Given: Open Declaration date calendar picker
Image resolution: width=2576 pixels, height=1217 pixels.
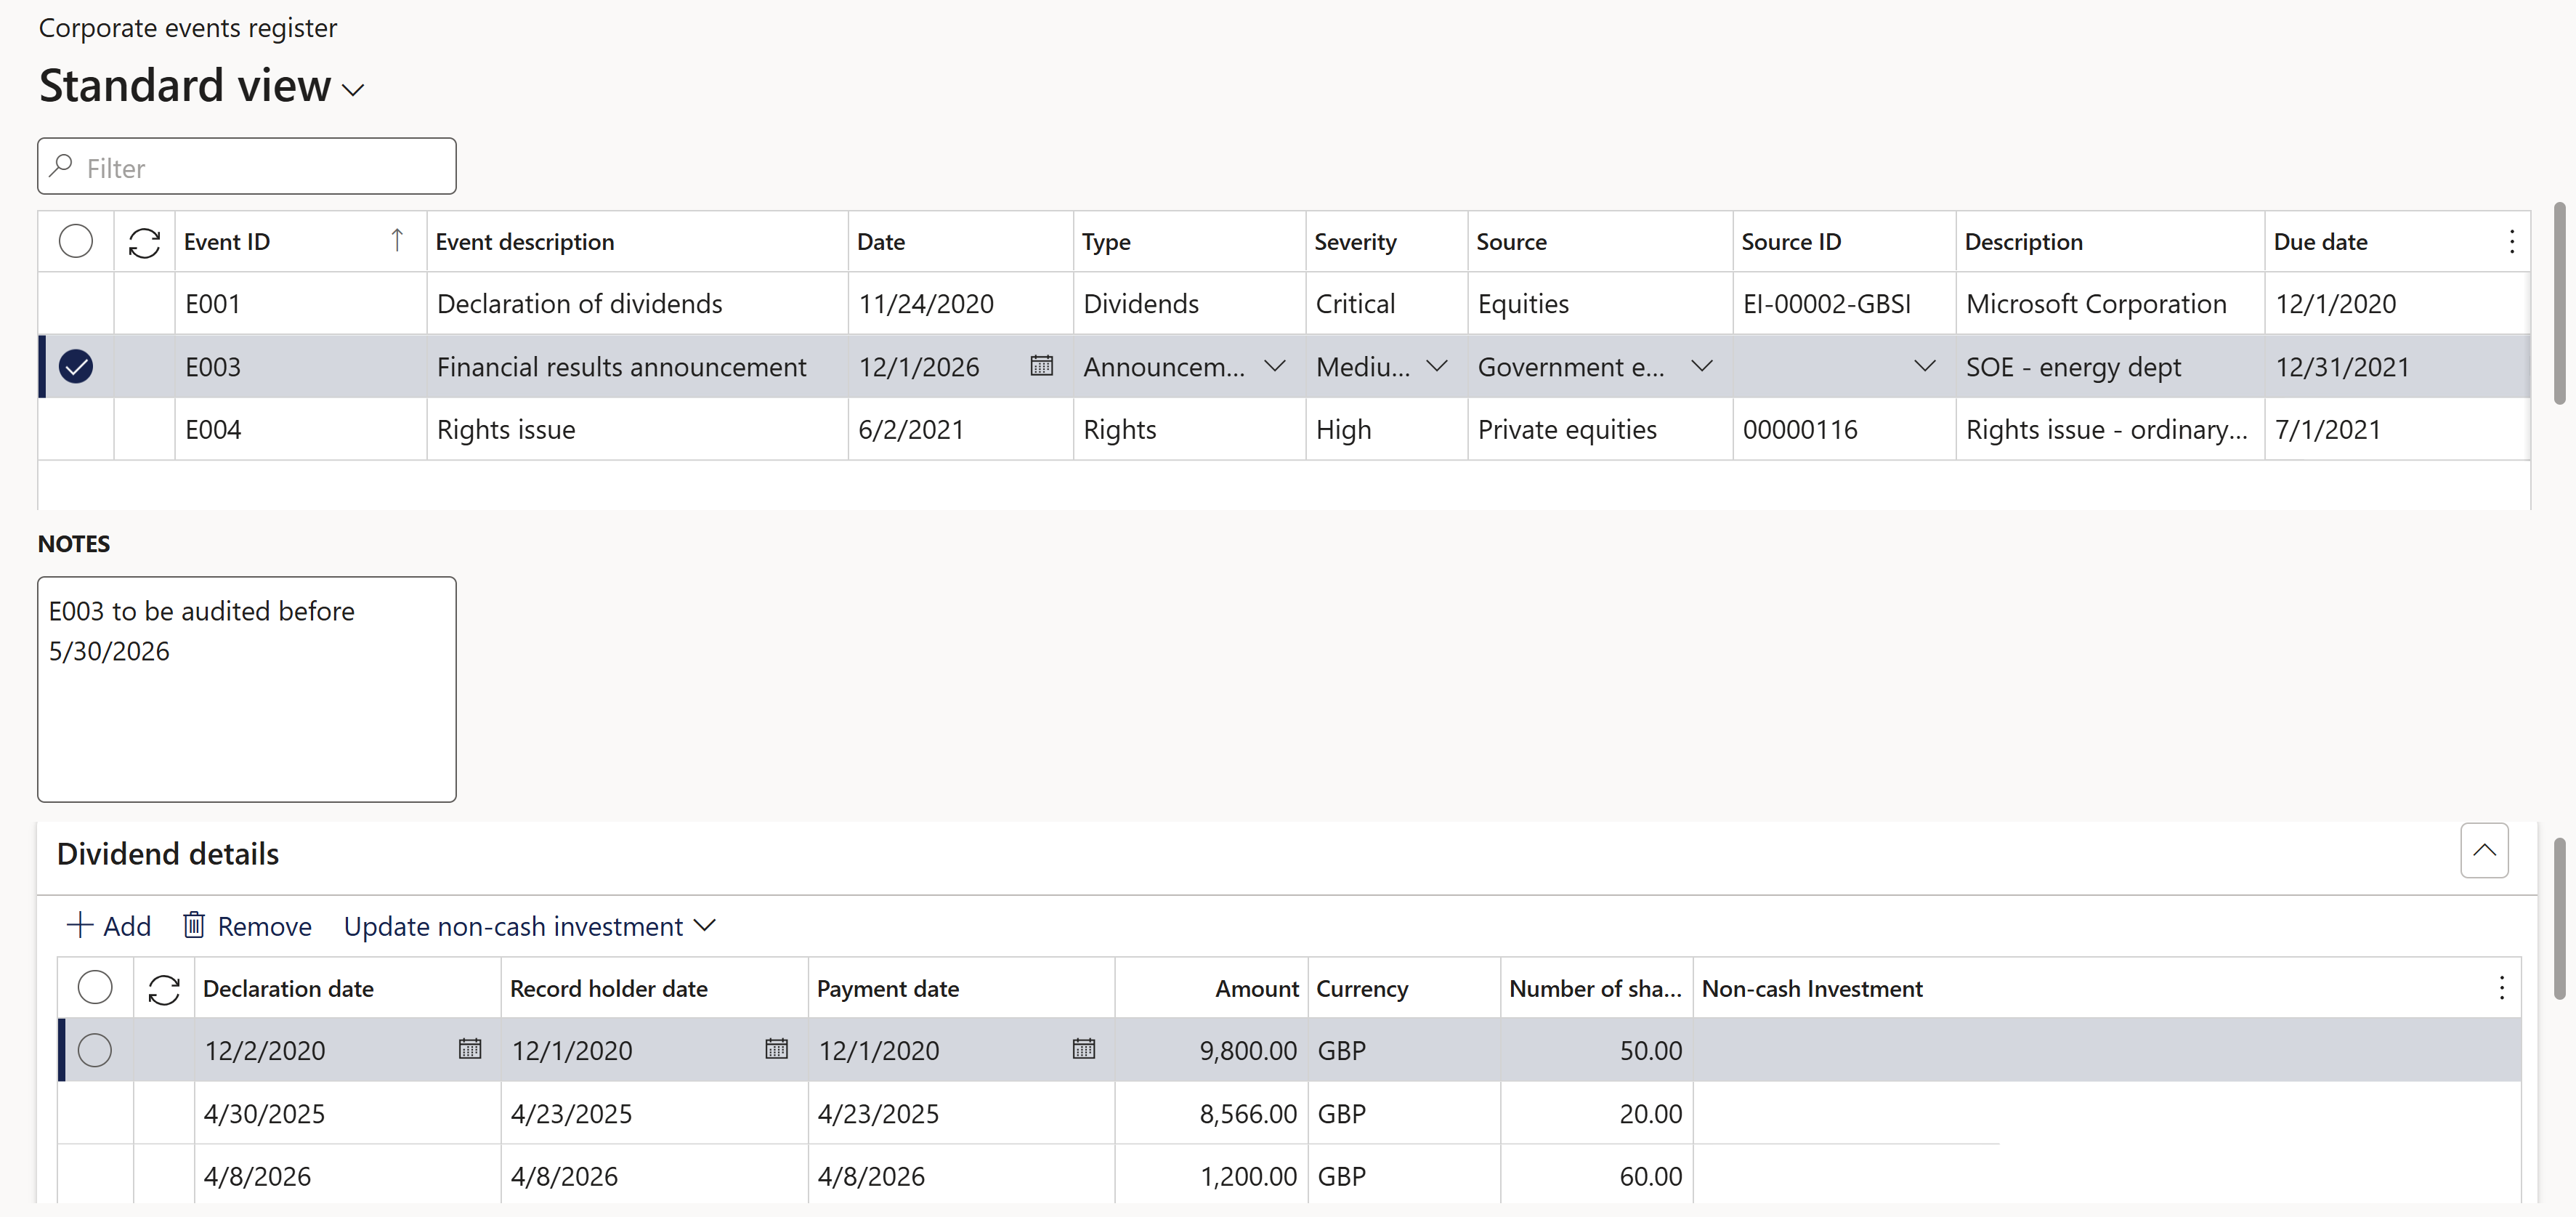Looking at the screenshot, I should pos(469,1049).
